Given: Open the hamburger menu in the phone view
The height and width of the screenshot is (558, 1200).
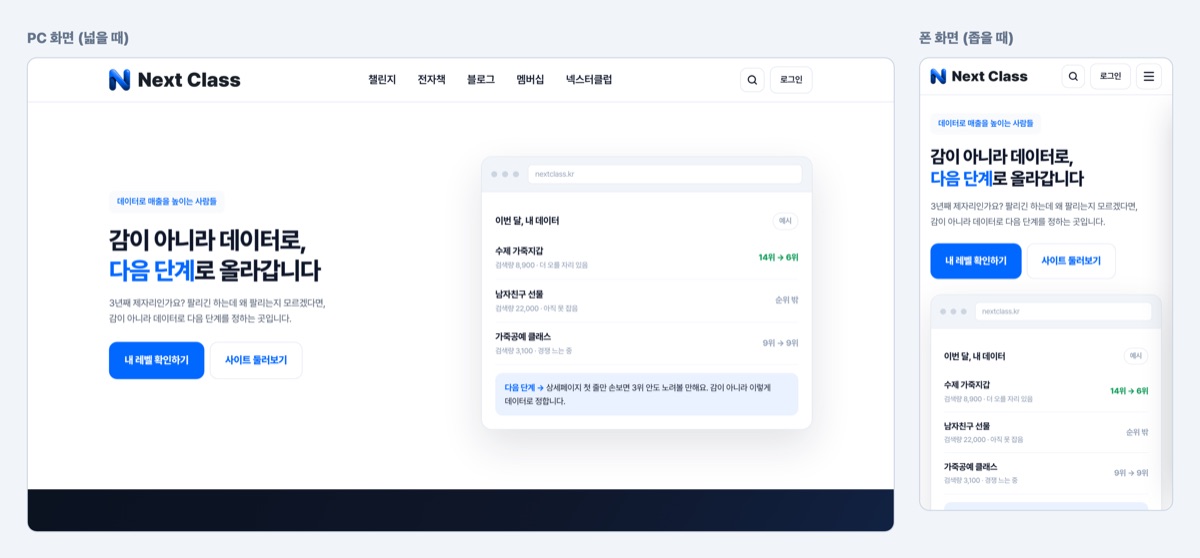Looking at the screenshot, I should (1149, 76).
